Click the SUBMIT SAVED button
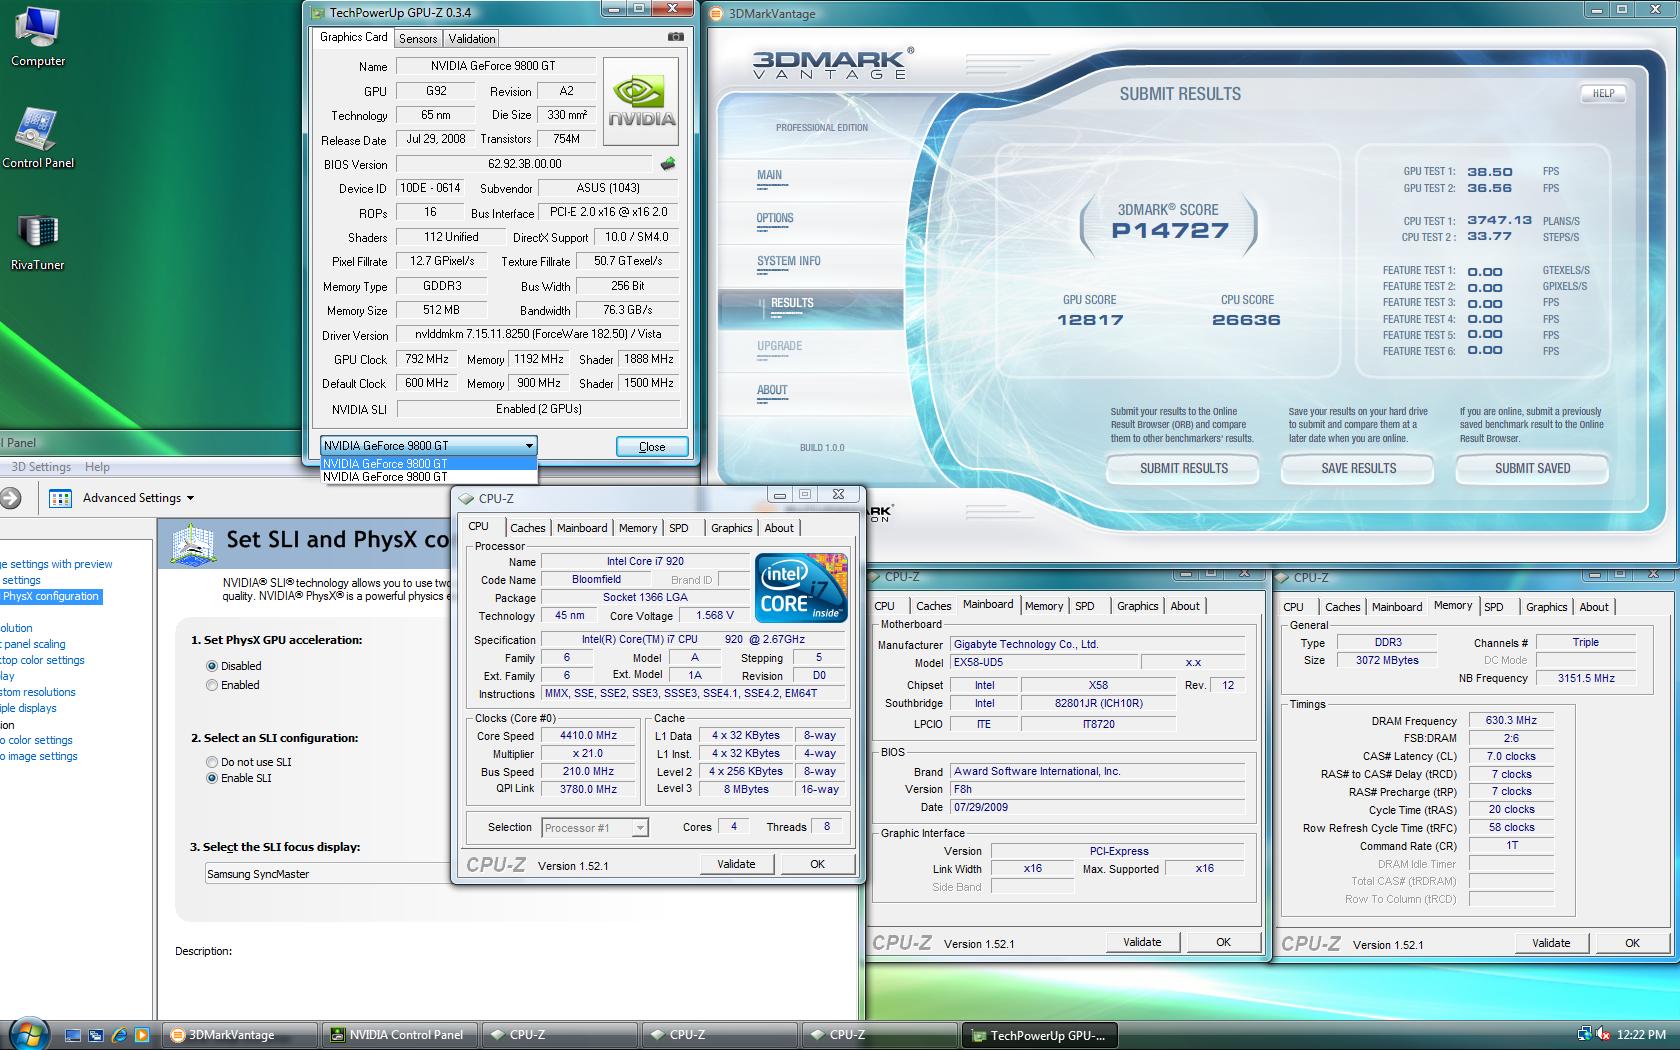Viewport: 1680px width, 1050px height. (x=1532, y=468)
